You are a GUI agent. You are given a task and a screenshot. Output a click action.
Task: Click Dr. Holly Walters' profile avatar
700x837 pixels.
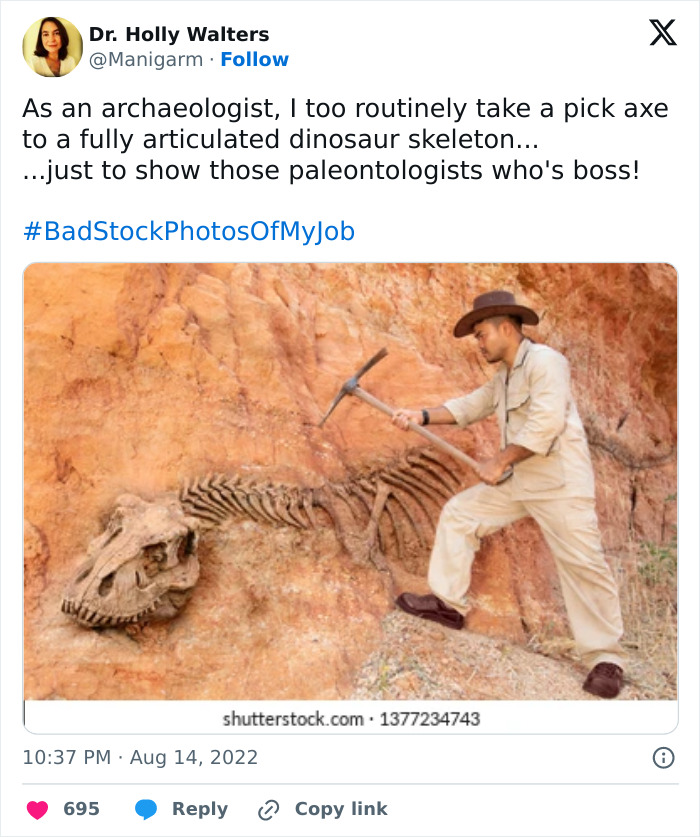pyautogui.click(x=51, y=44)
